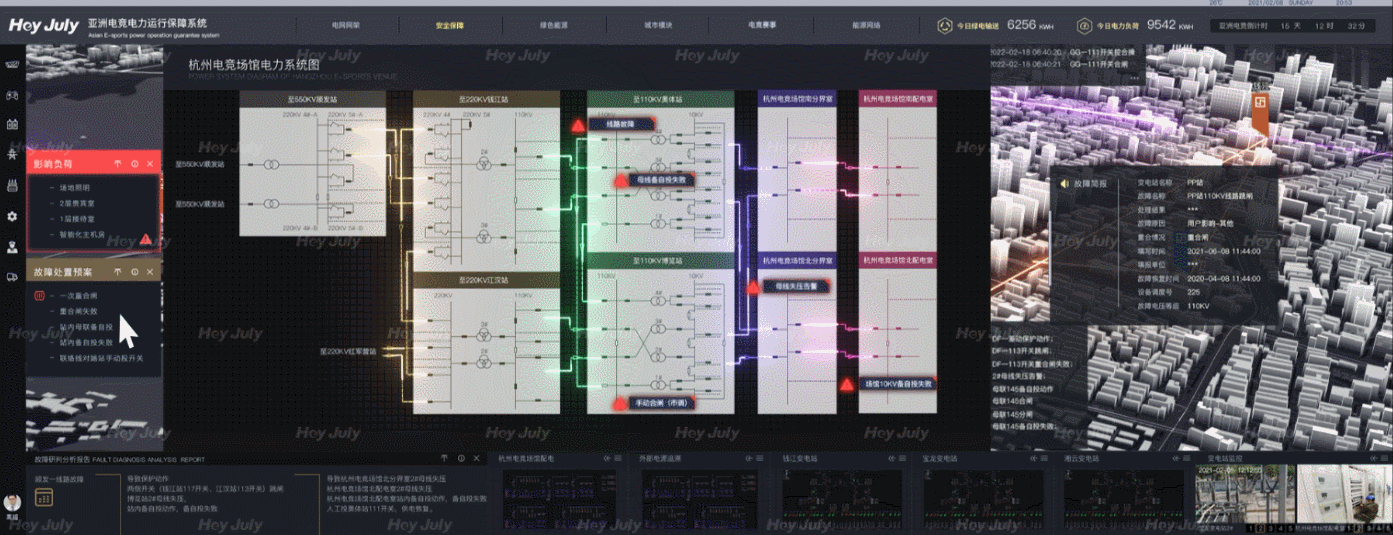Go to the 电竞赛事 tab
1393x535 pixels.
(x=761, y=25)
